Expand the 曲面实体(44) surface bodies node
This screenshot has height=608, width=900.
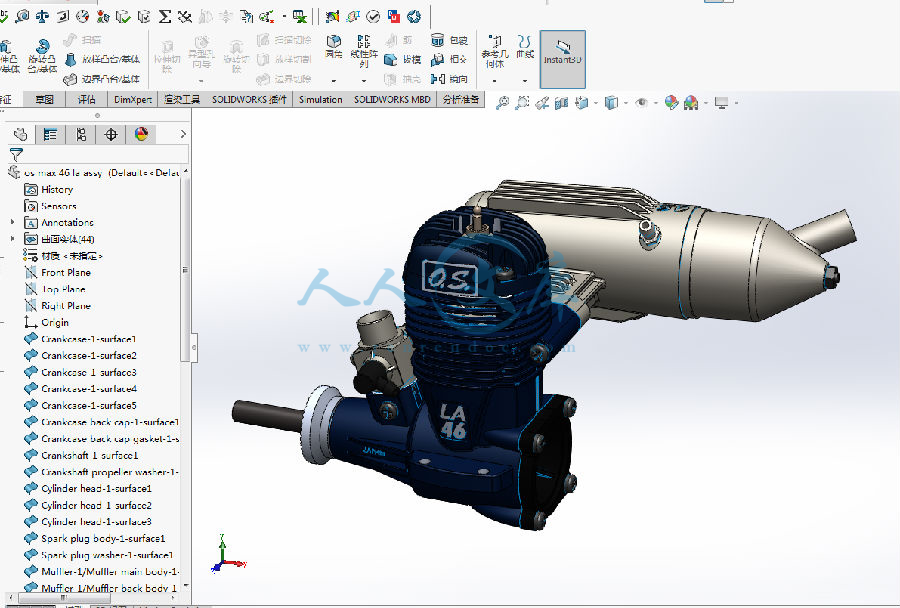(13, 239)
